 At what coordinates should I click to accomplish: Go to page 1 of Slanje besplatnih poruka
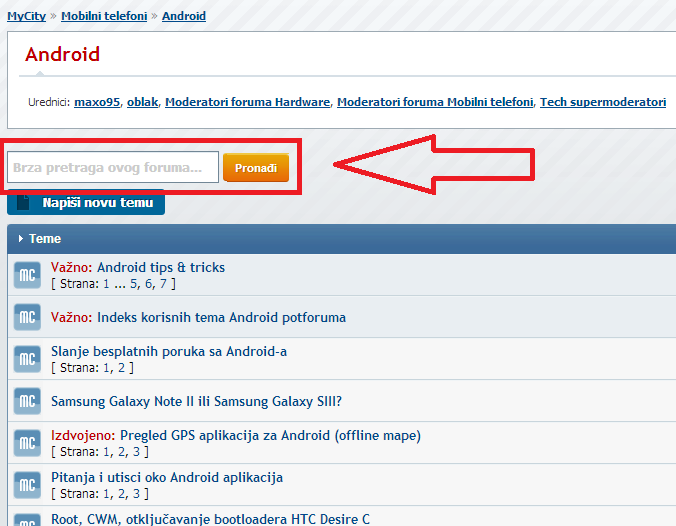point(106,368)
